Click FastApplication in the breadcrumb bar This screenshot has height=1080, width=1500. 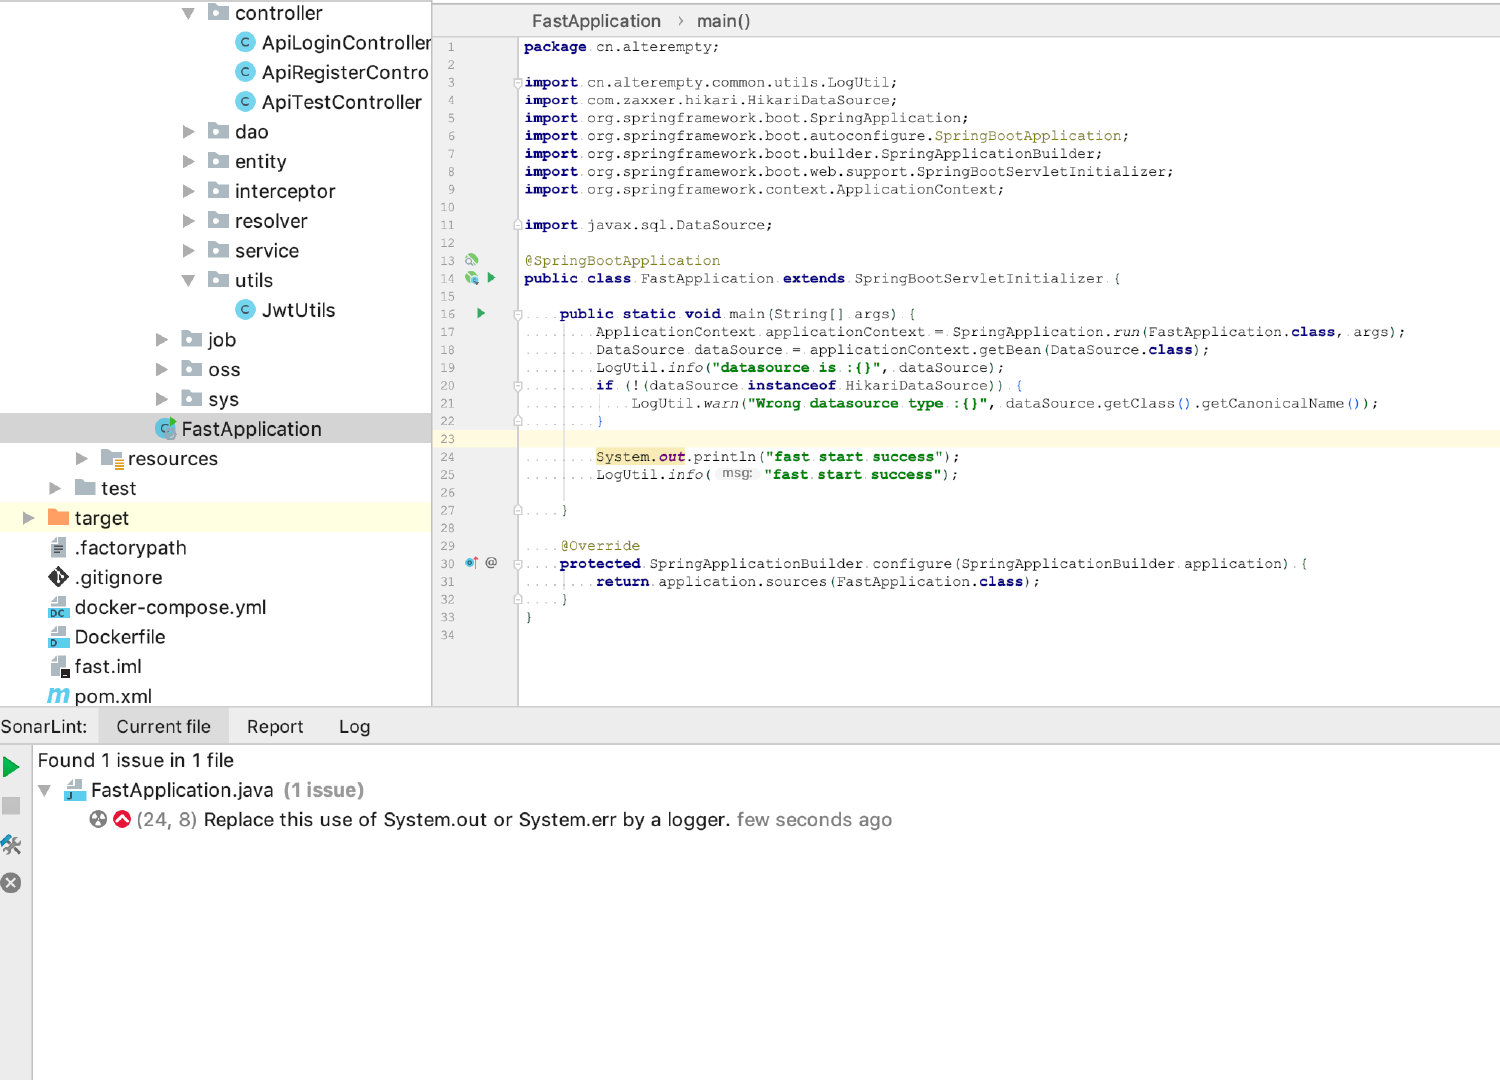click(x=596, y=21)
